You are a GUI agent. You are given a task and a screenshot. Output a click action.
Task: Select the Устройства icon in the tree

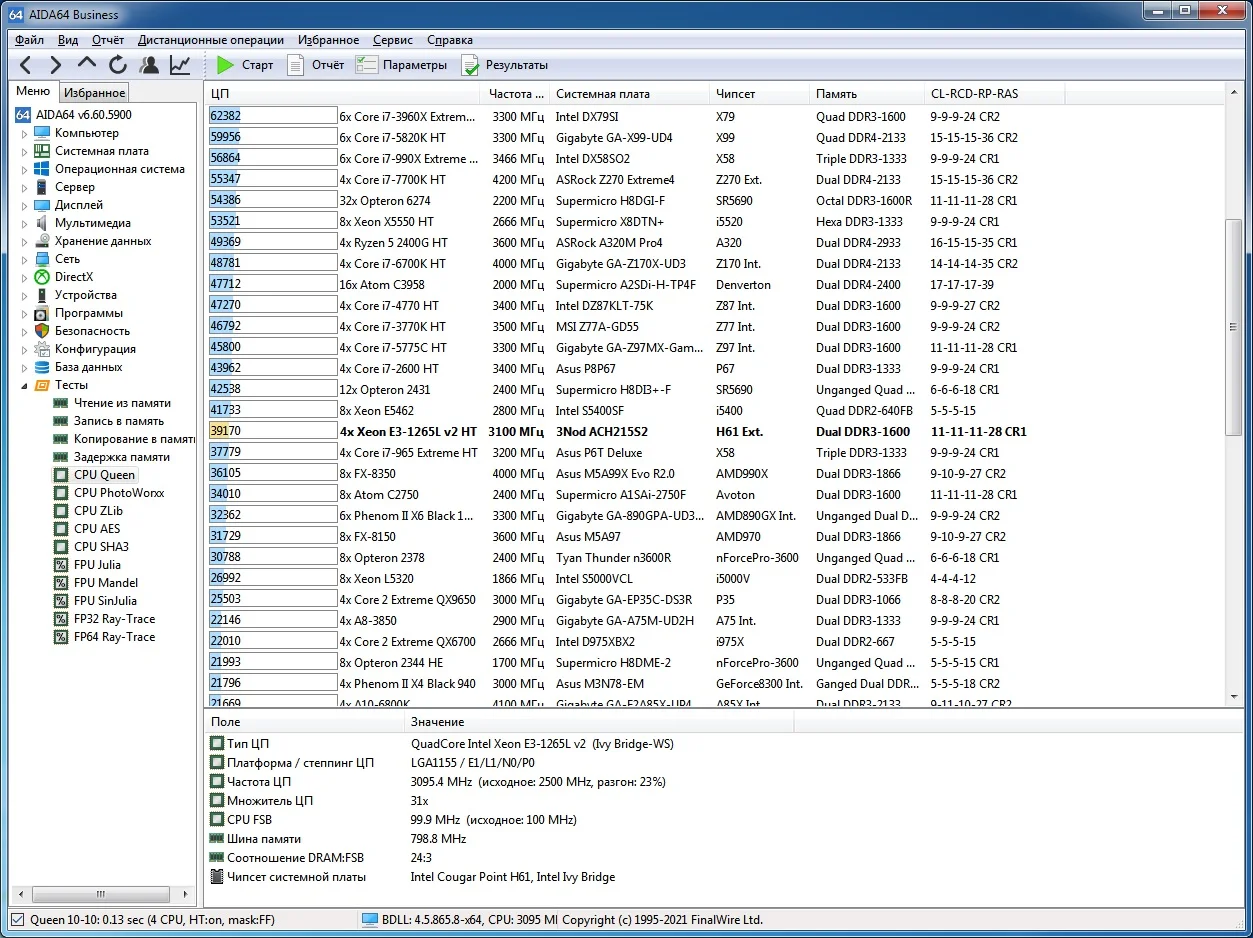42,295
